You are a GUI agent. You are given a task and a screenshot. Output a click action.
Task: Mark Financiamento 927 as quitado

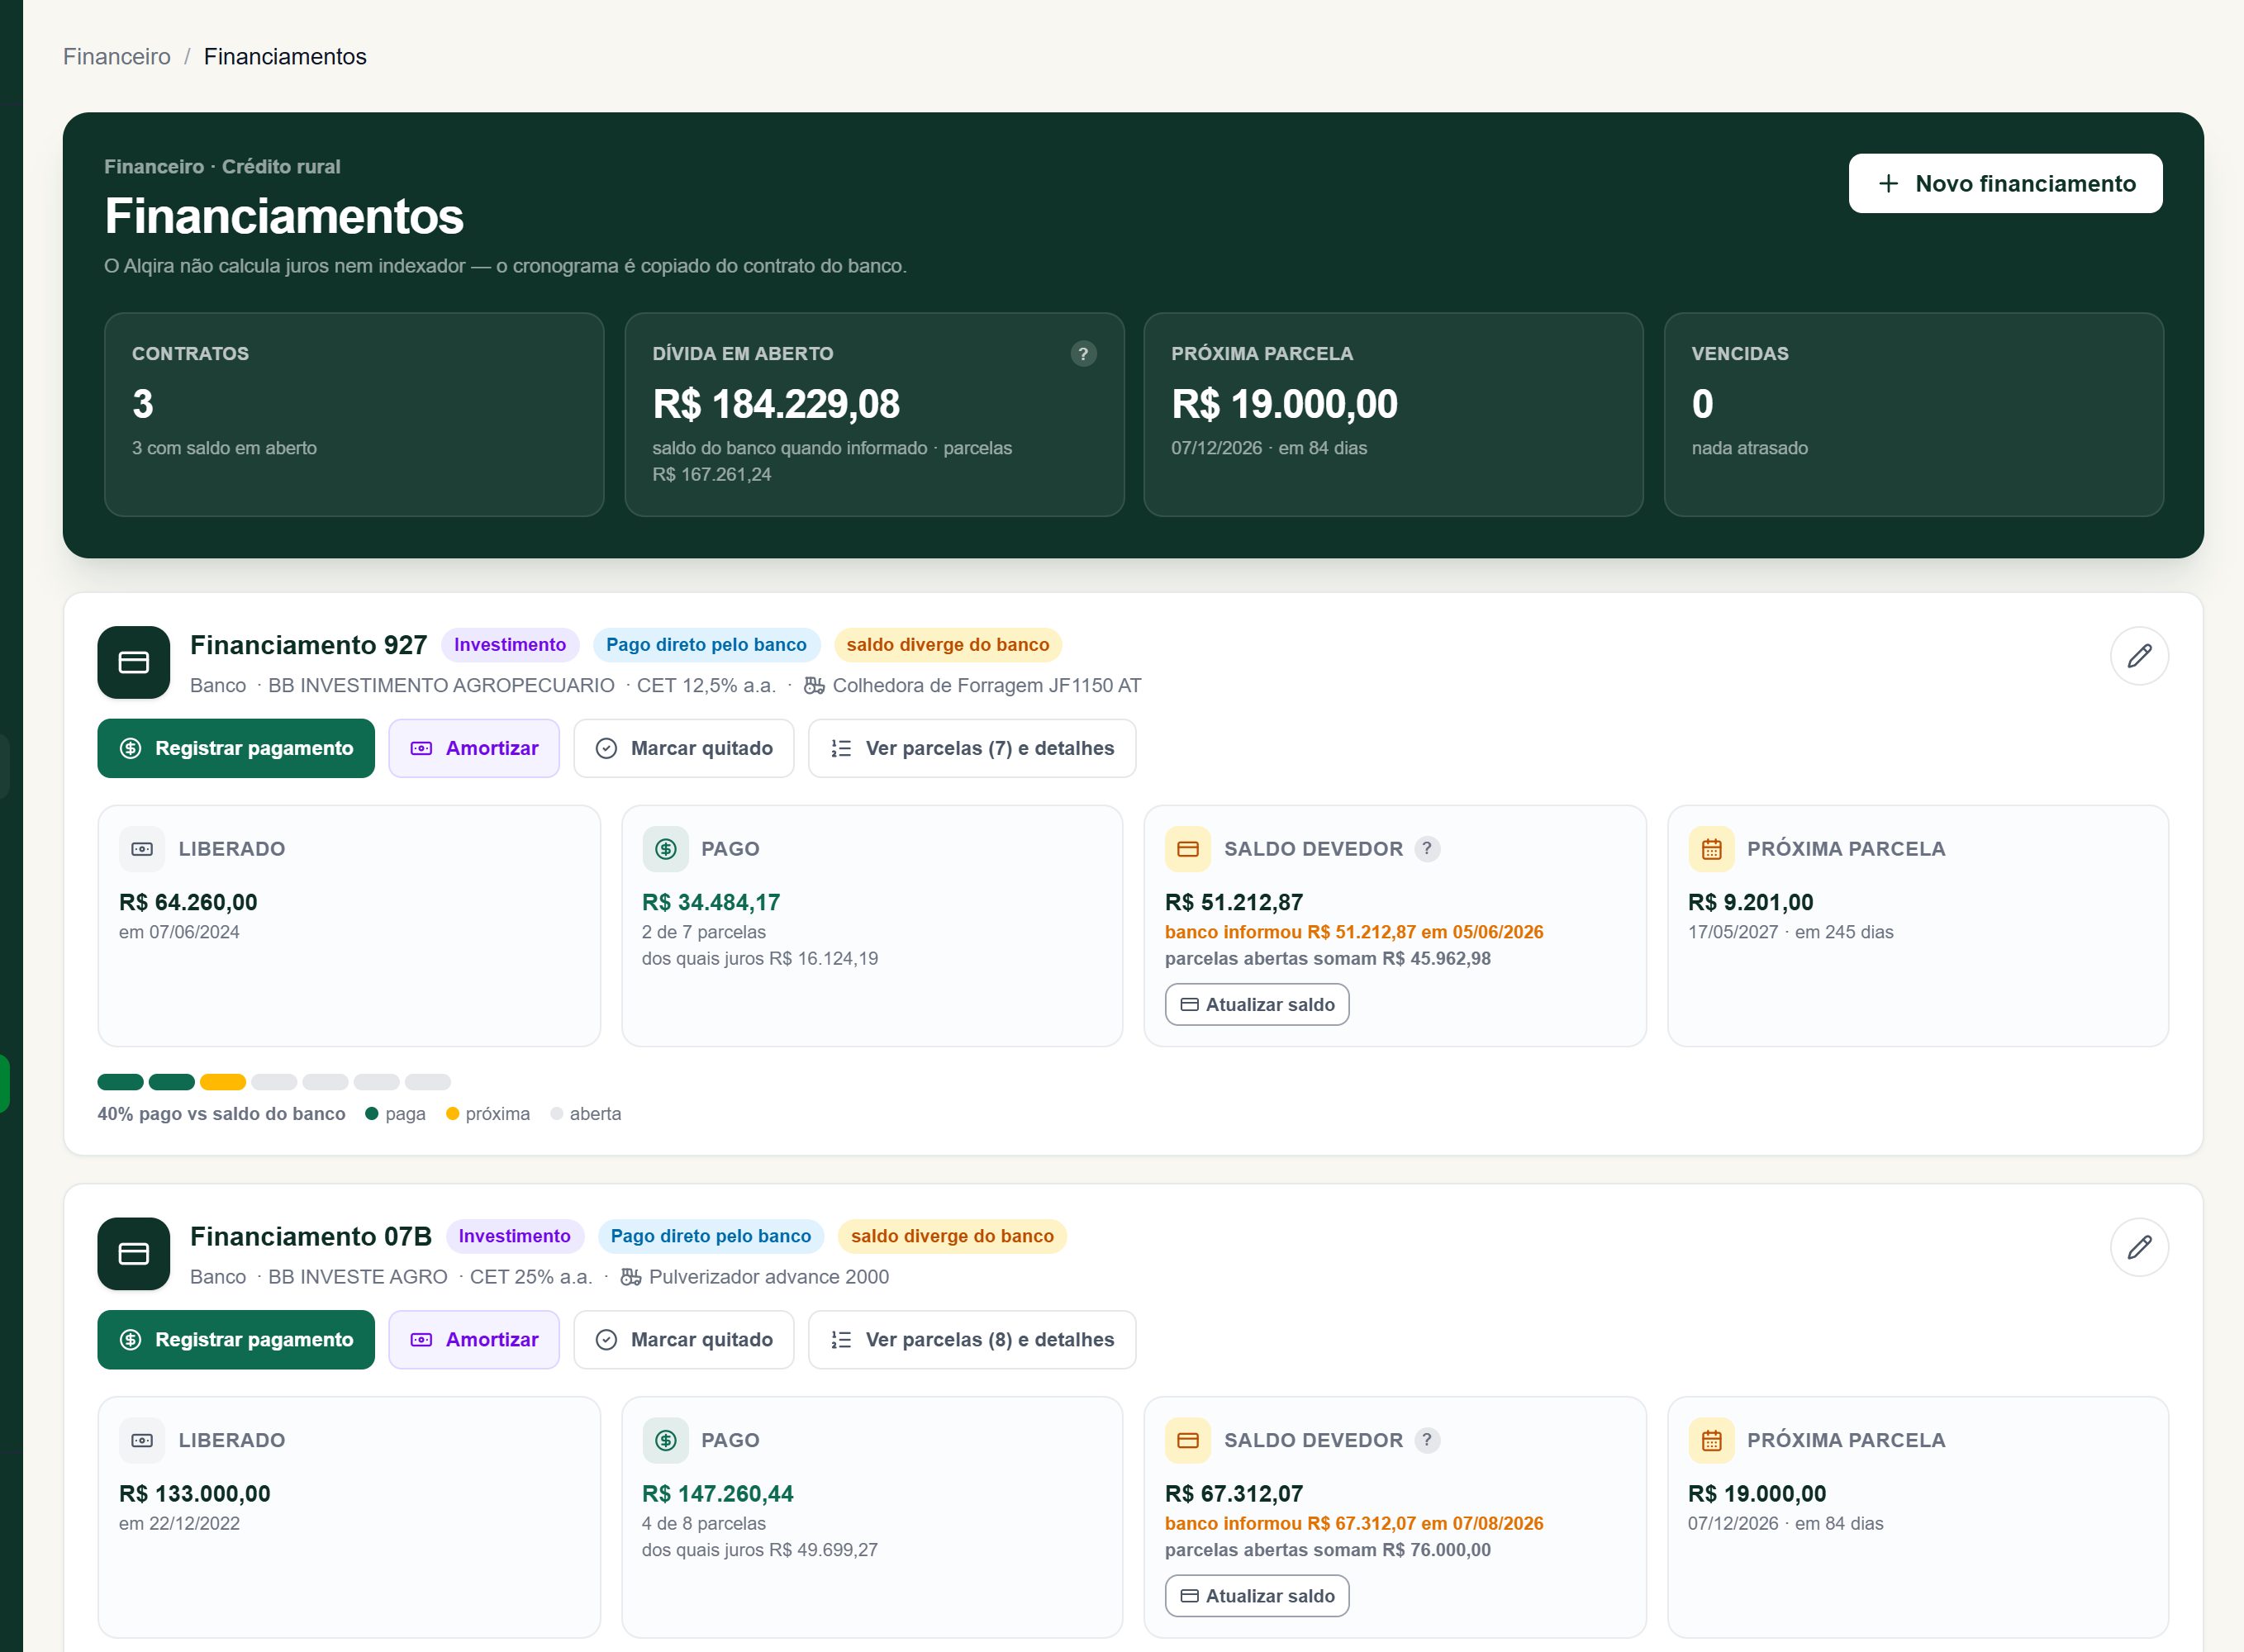(684, 748)
